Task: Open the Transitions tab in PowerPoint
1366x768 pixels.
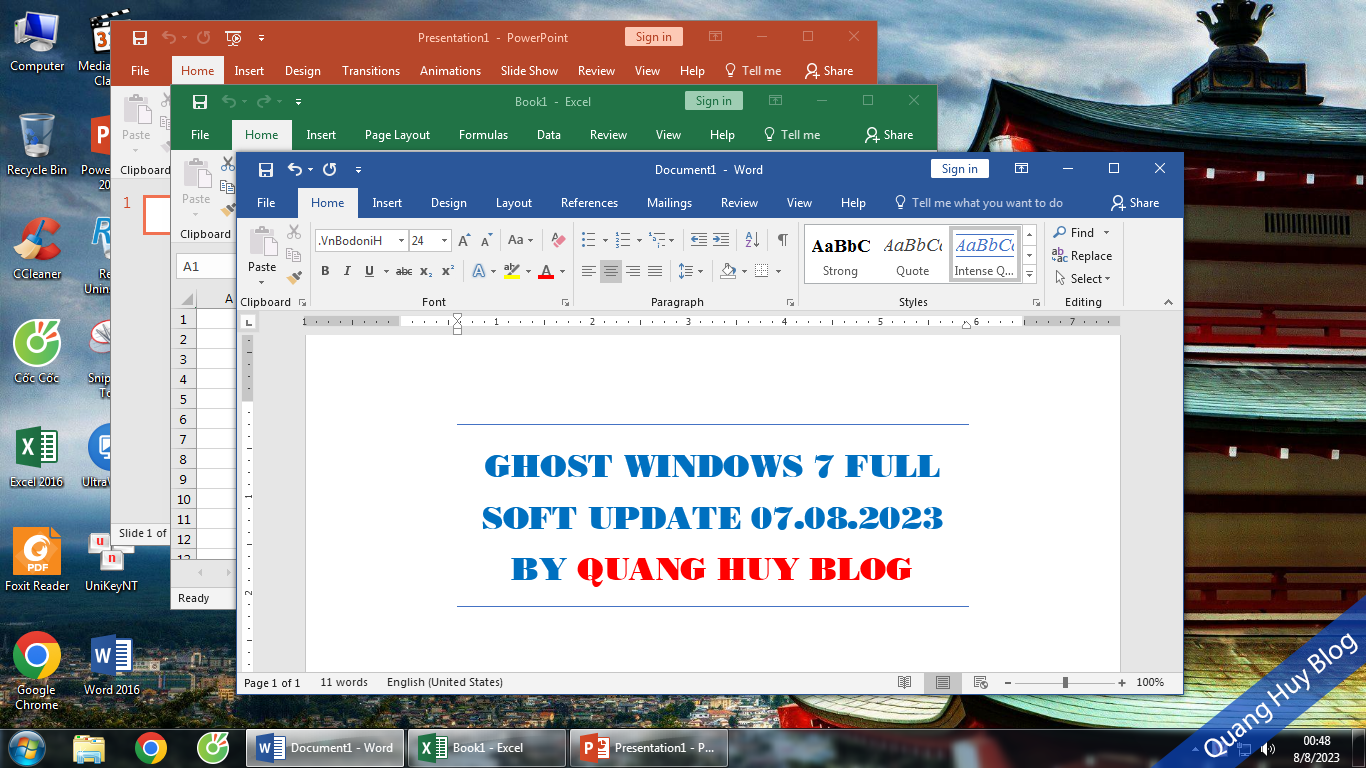Action: point(371,70)
